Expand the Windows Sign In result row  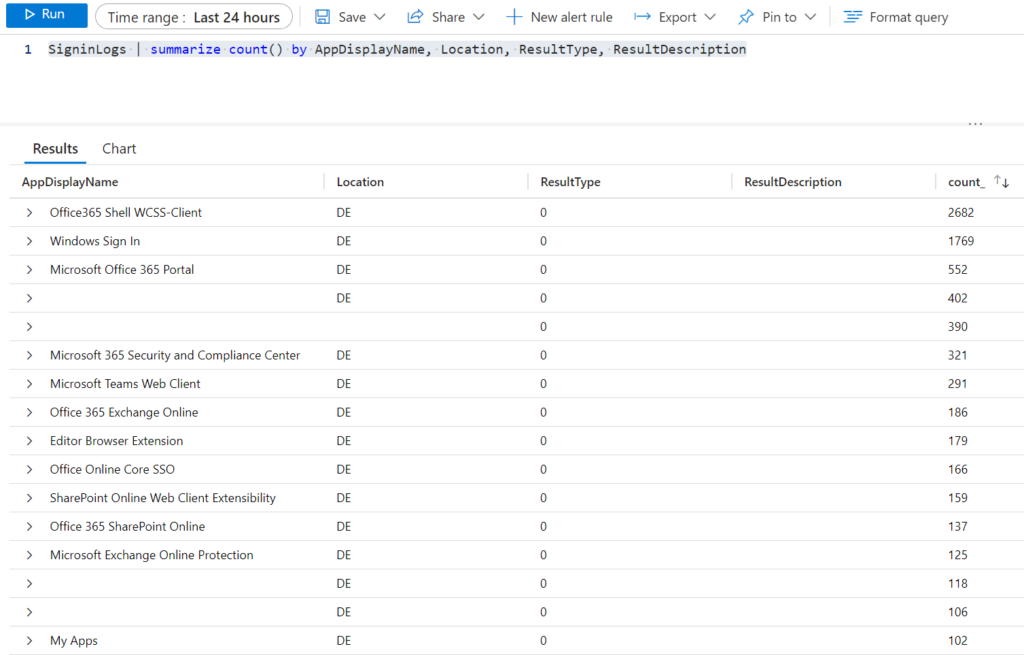28,241
